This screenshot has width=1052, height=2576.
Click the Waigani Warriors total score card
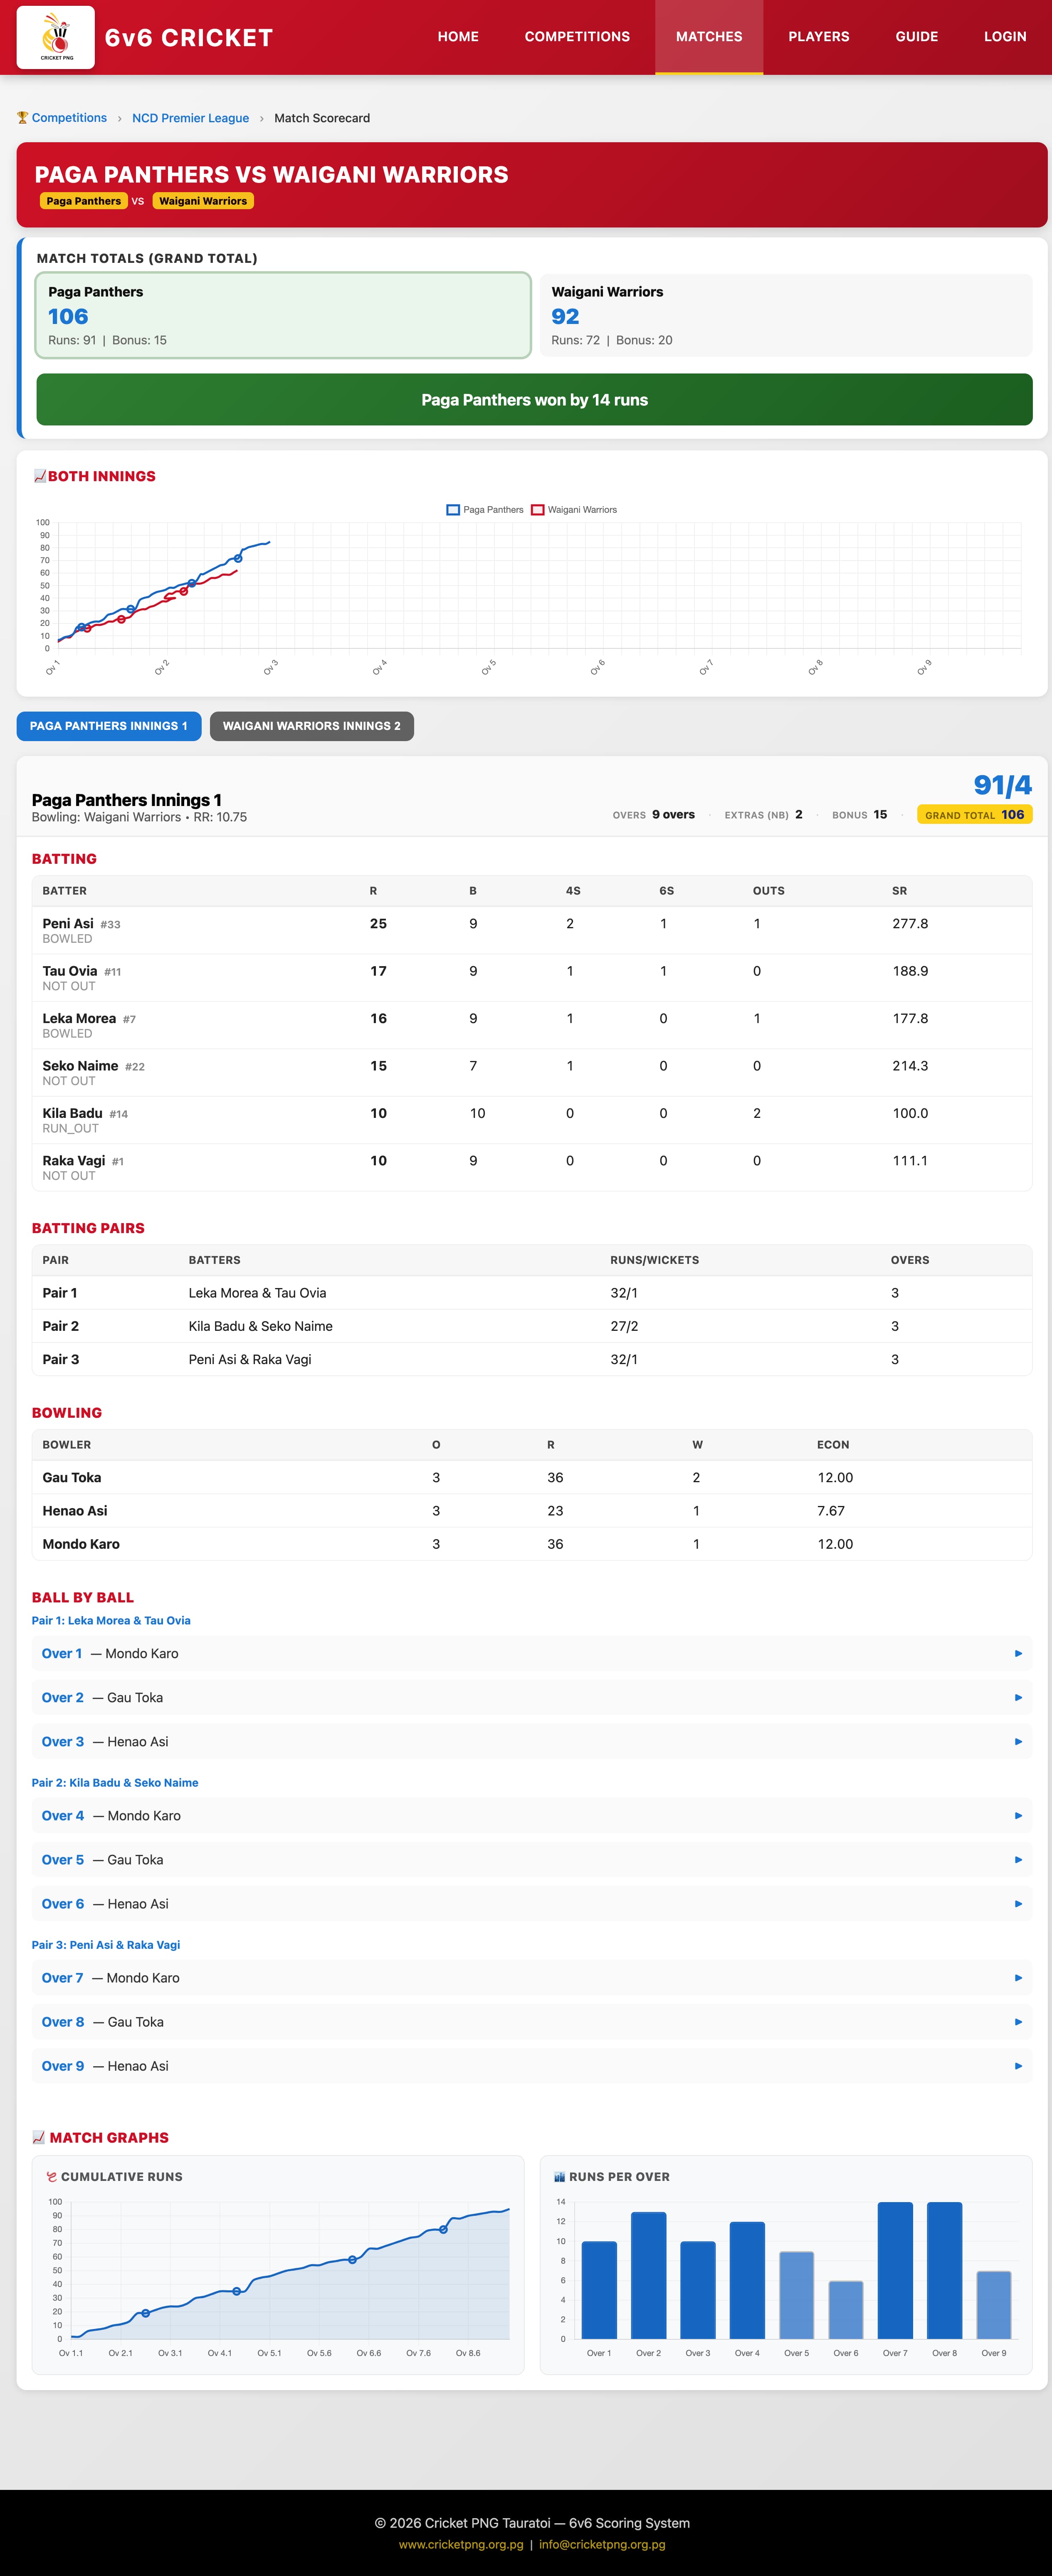[786, 315]
